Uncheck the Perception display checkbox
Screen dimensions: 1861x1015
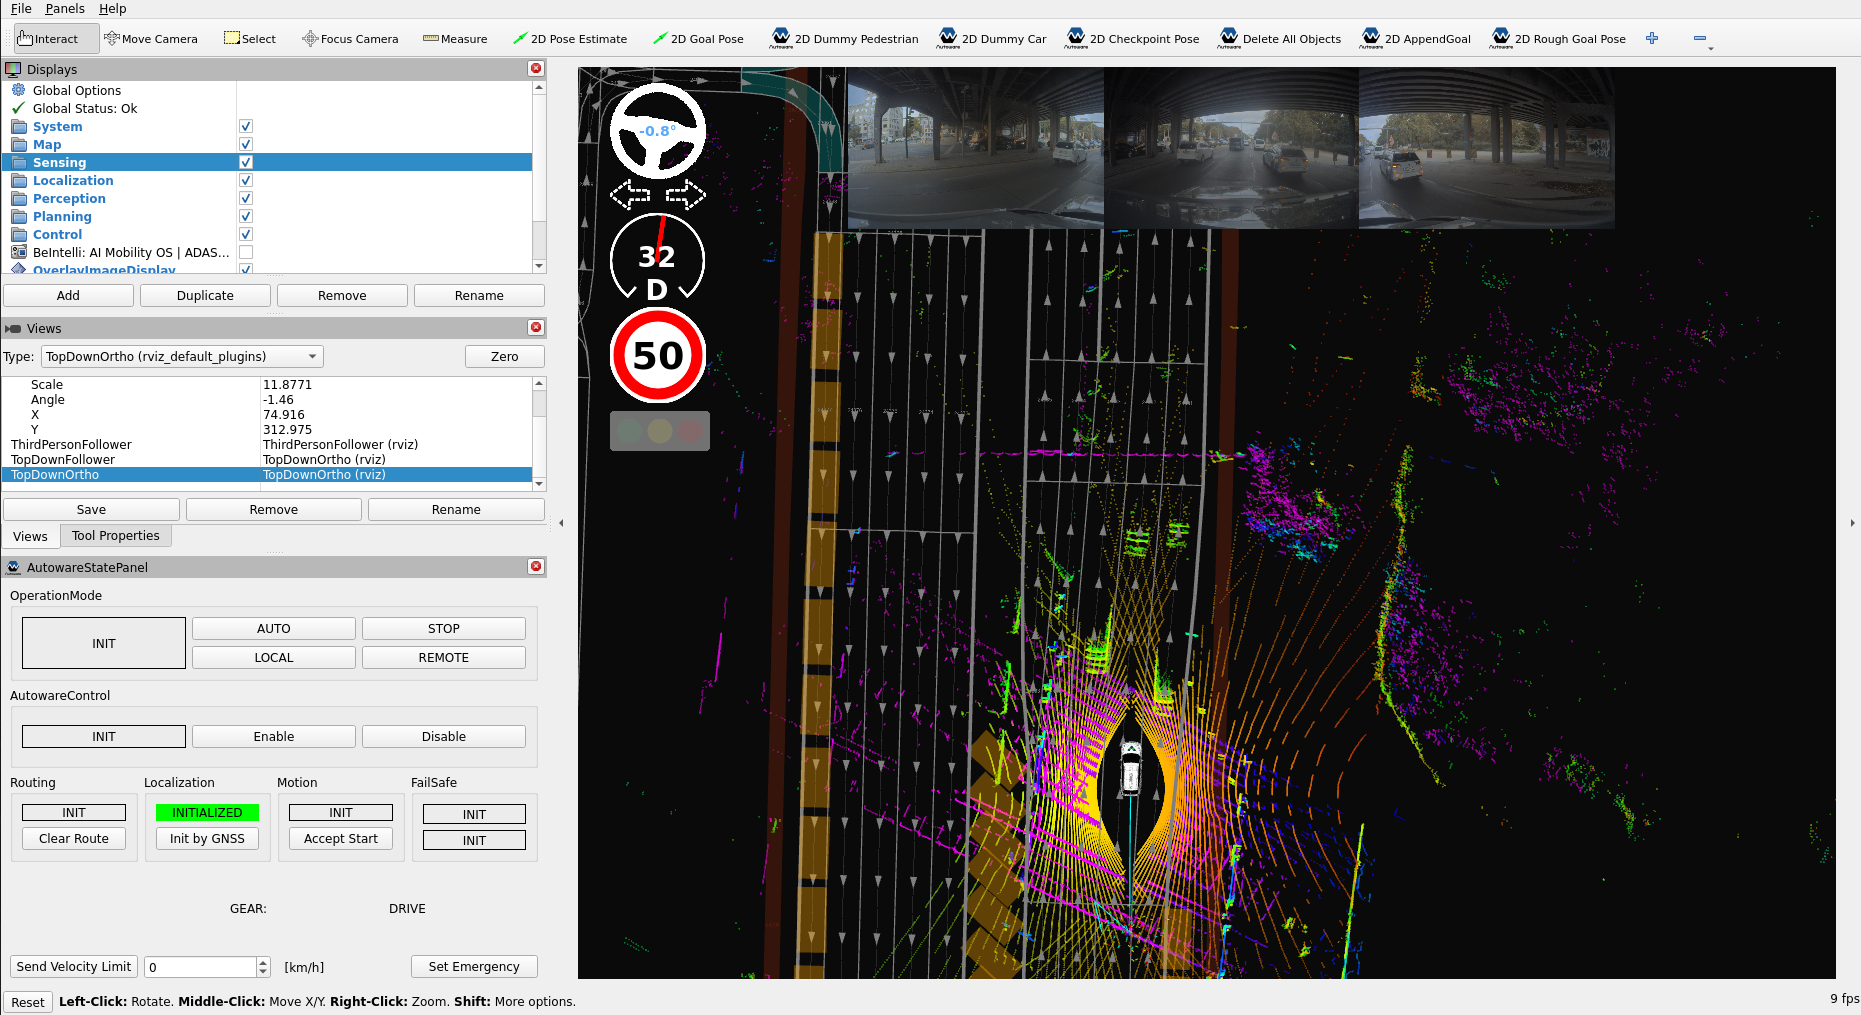click(246, 198)
